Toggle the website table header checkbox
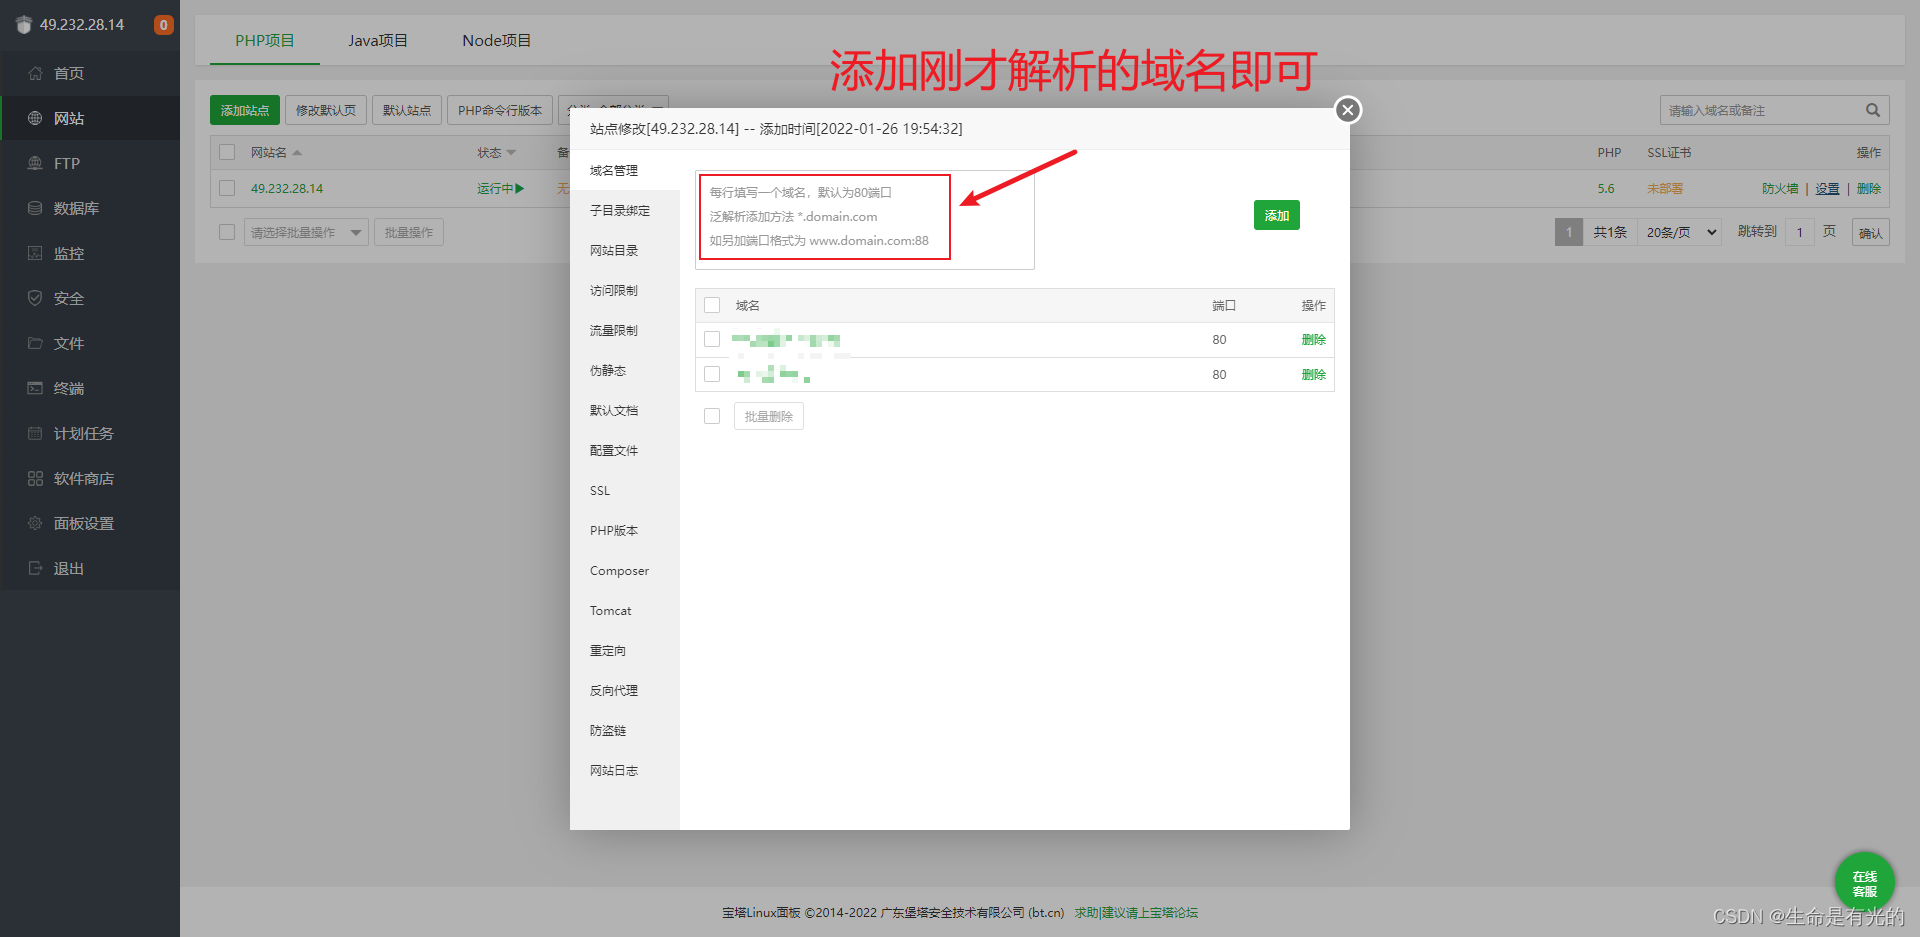This screenshot has height=937, width=1920. click(x=227, y=152)
